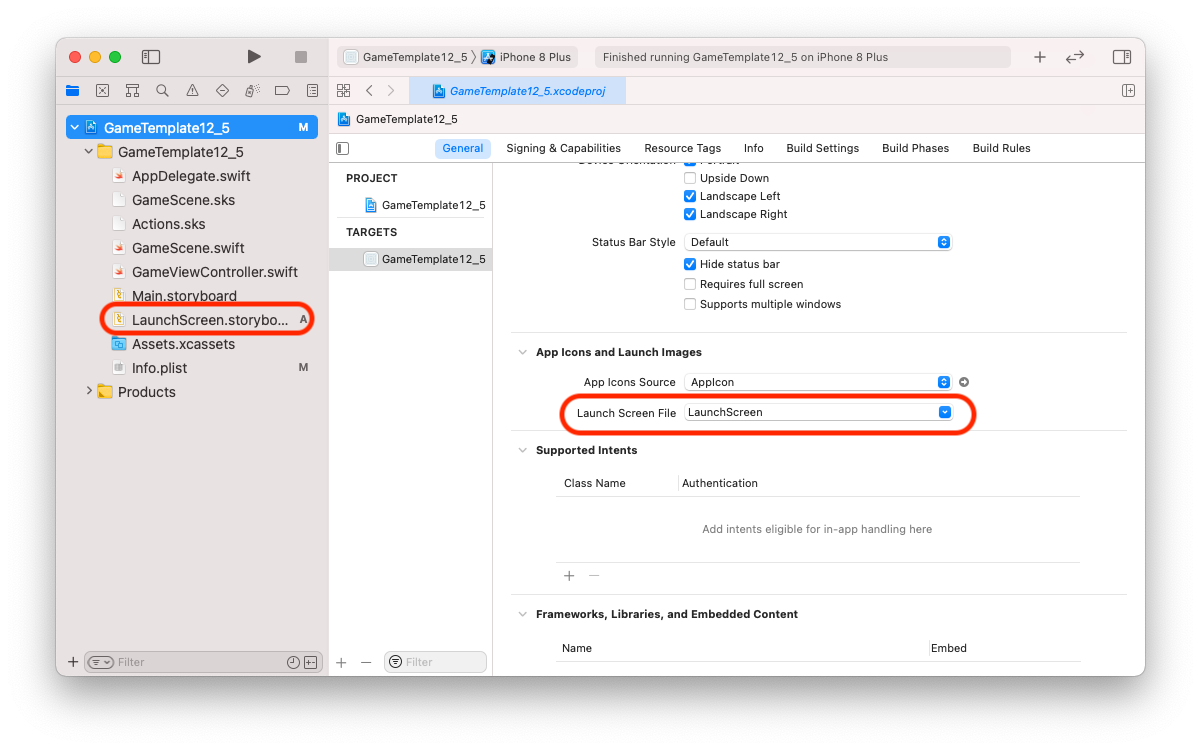Stop the running app
1201x750 pixels.
point(301,57)
